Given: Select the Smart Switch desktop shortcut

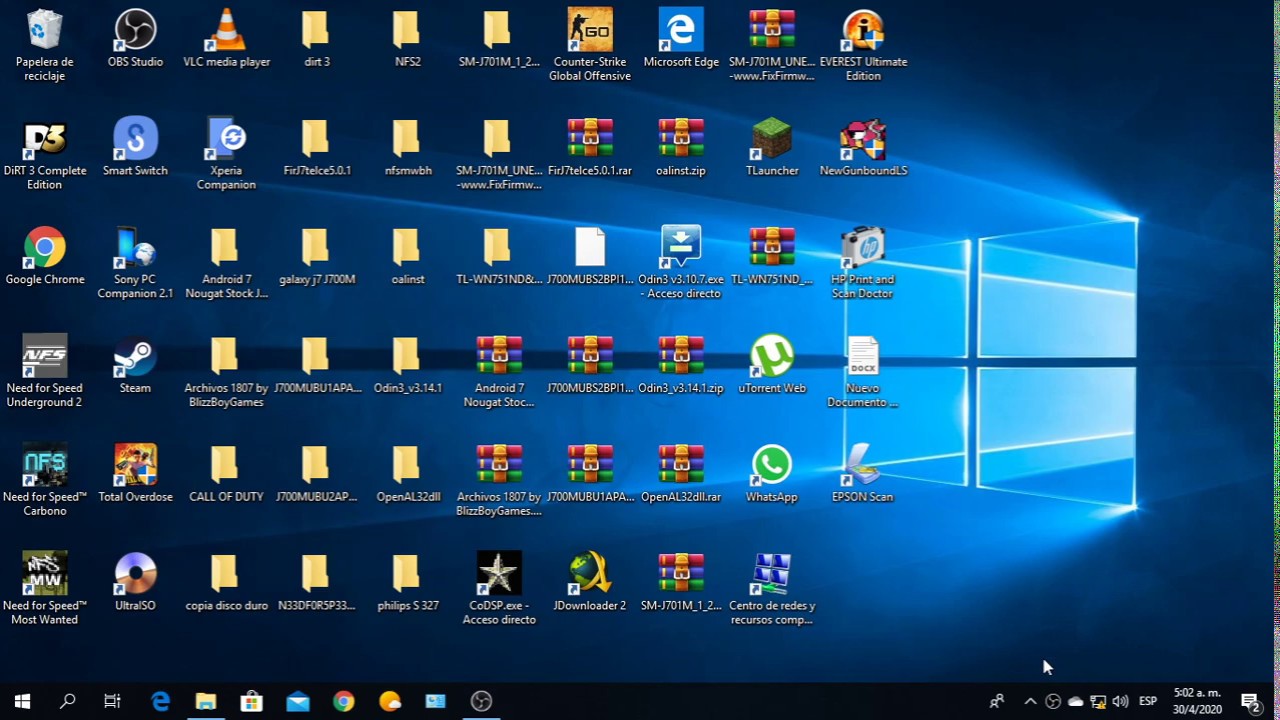Looking at the screenshot, I should pos(135,148).
